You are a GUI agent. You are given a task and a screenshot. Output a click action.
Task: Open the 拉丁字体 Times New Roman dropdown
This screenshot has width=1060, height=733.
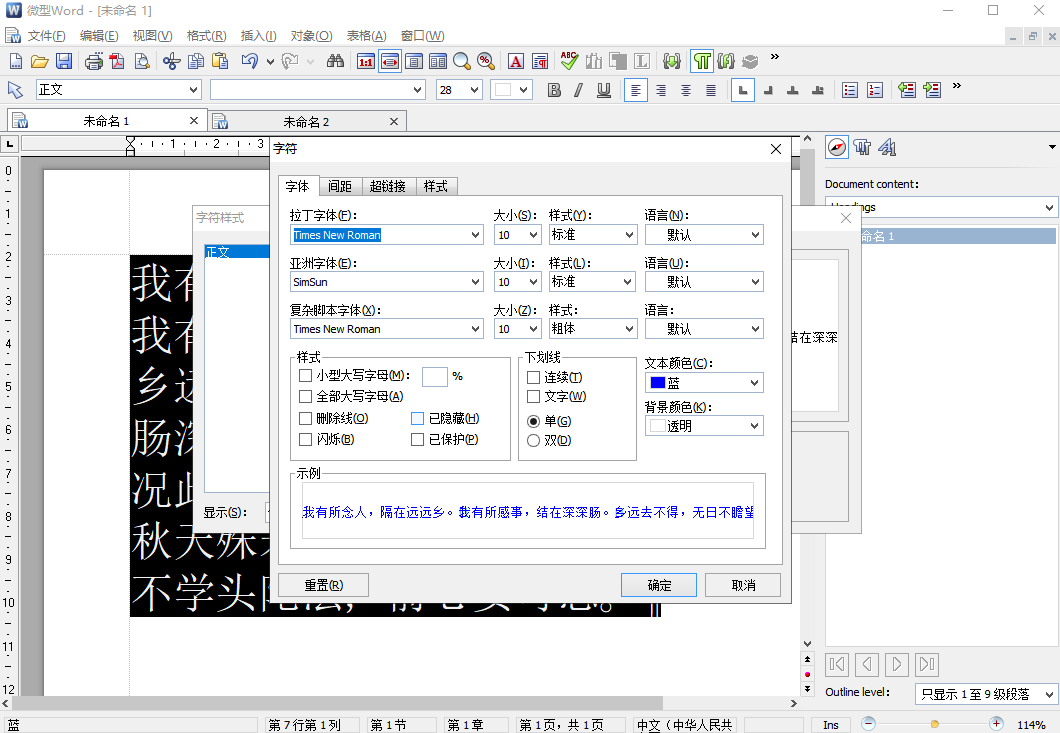click(476, 235)
